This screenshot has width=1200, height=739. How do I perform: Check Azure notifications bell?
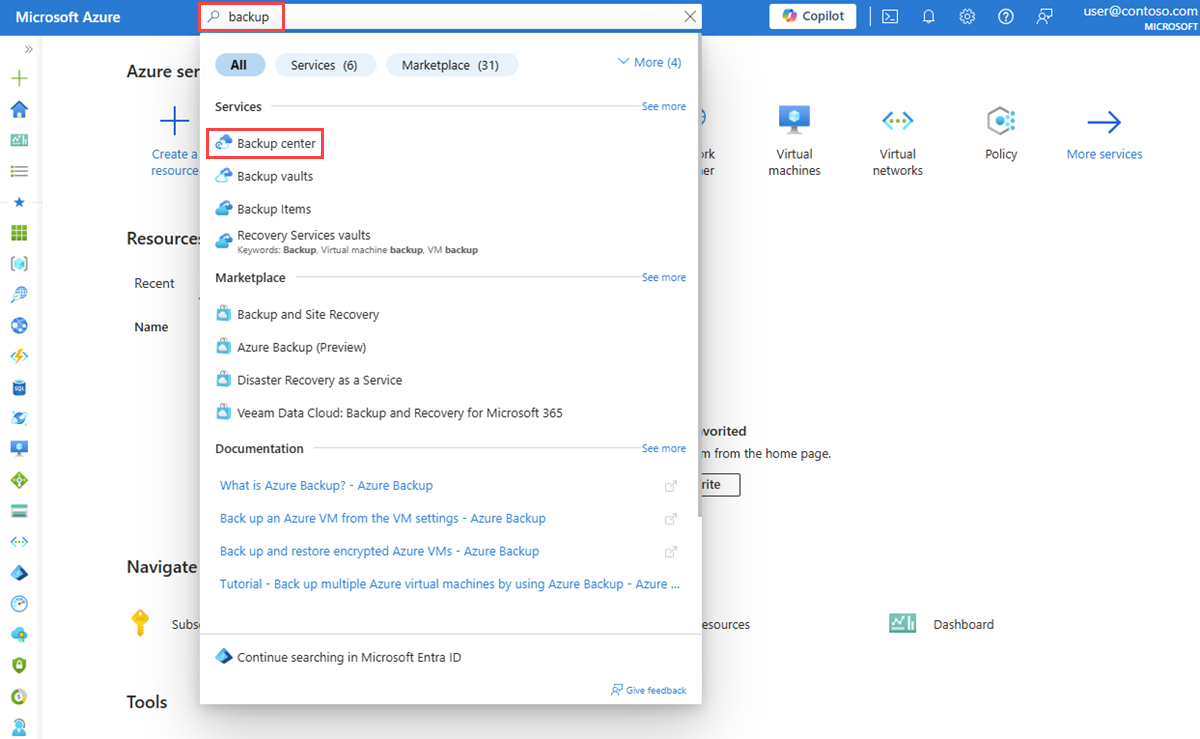point(928,16)
